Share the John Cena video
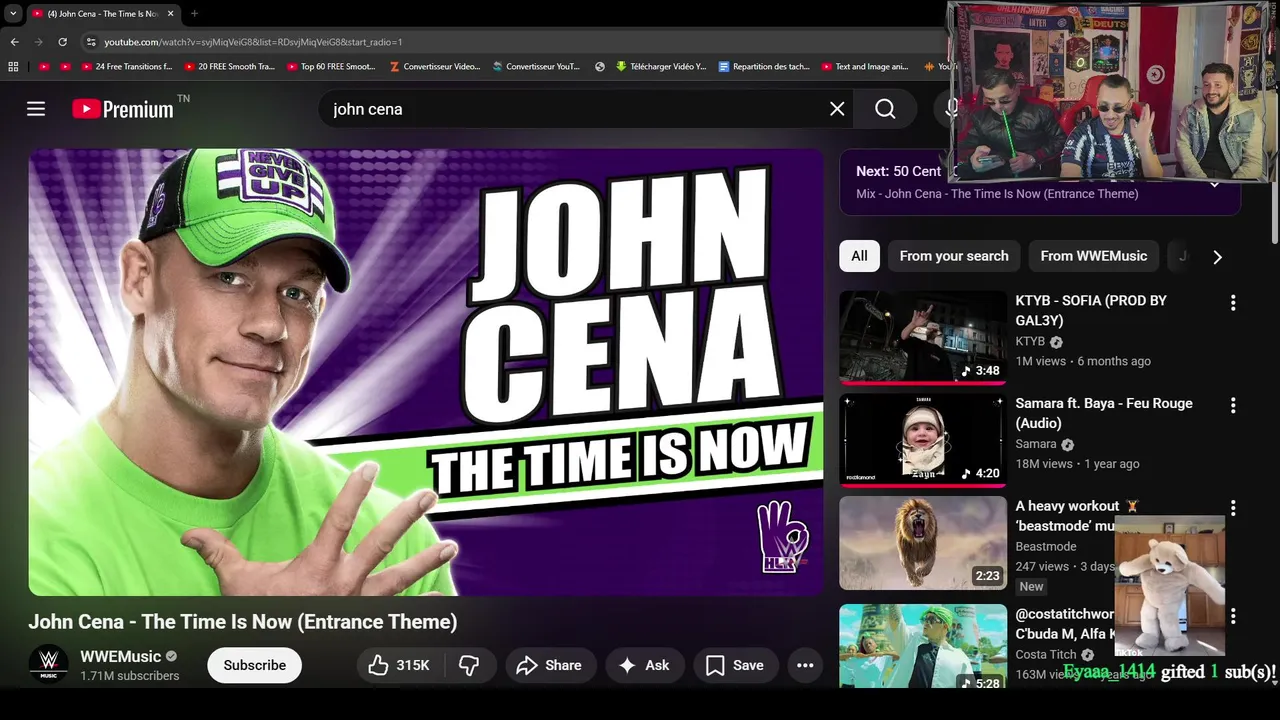 pos(549,665)
